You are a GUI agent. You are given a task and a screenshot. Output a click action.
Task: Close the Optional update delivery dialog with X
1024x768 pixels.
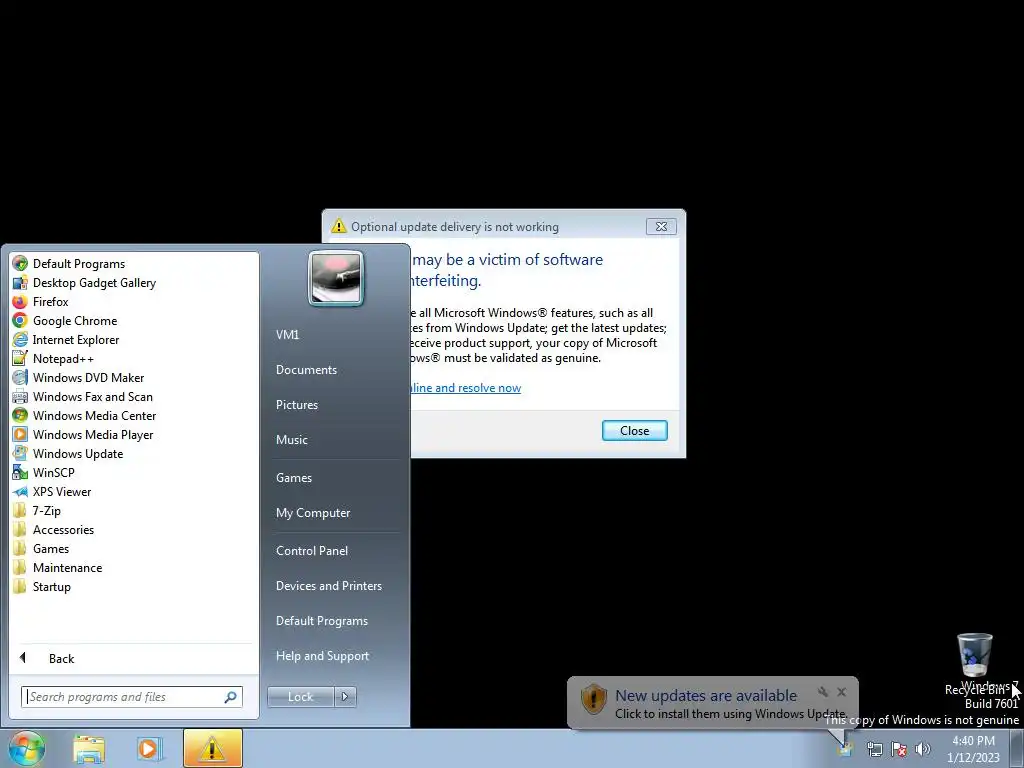[x=662, y=227]
